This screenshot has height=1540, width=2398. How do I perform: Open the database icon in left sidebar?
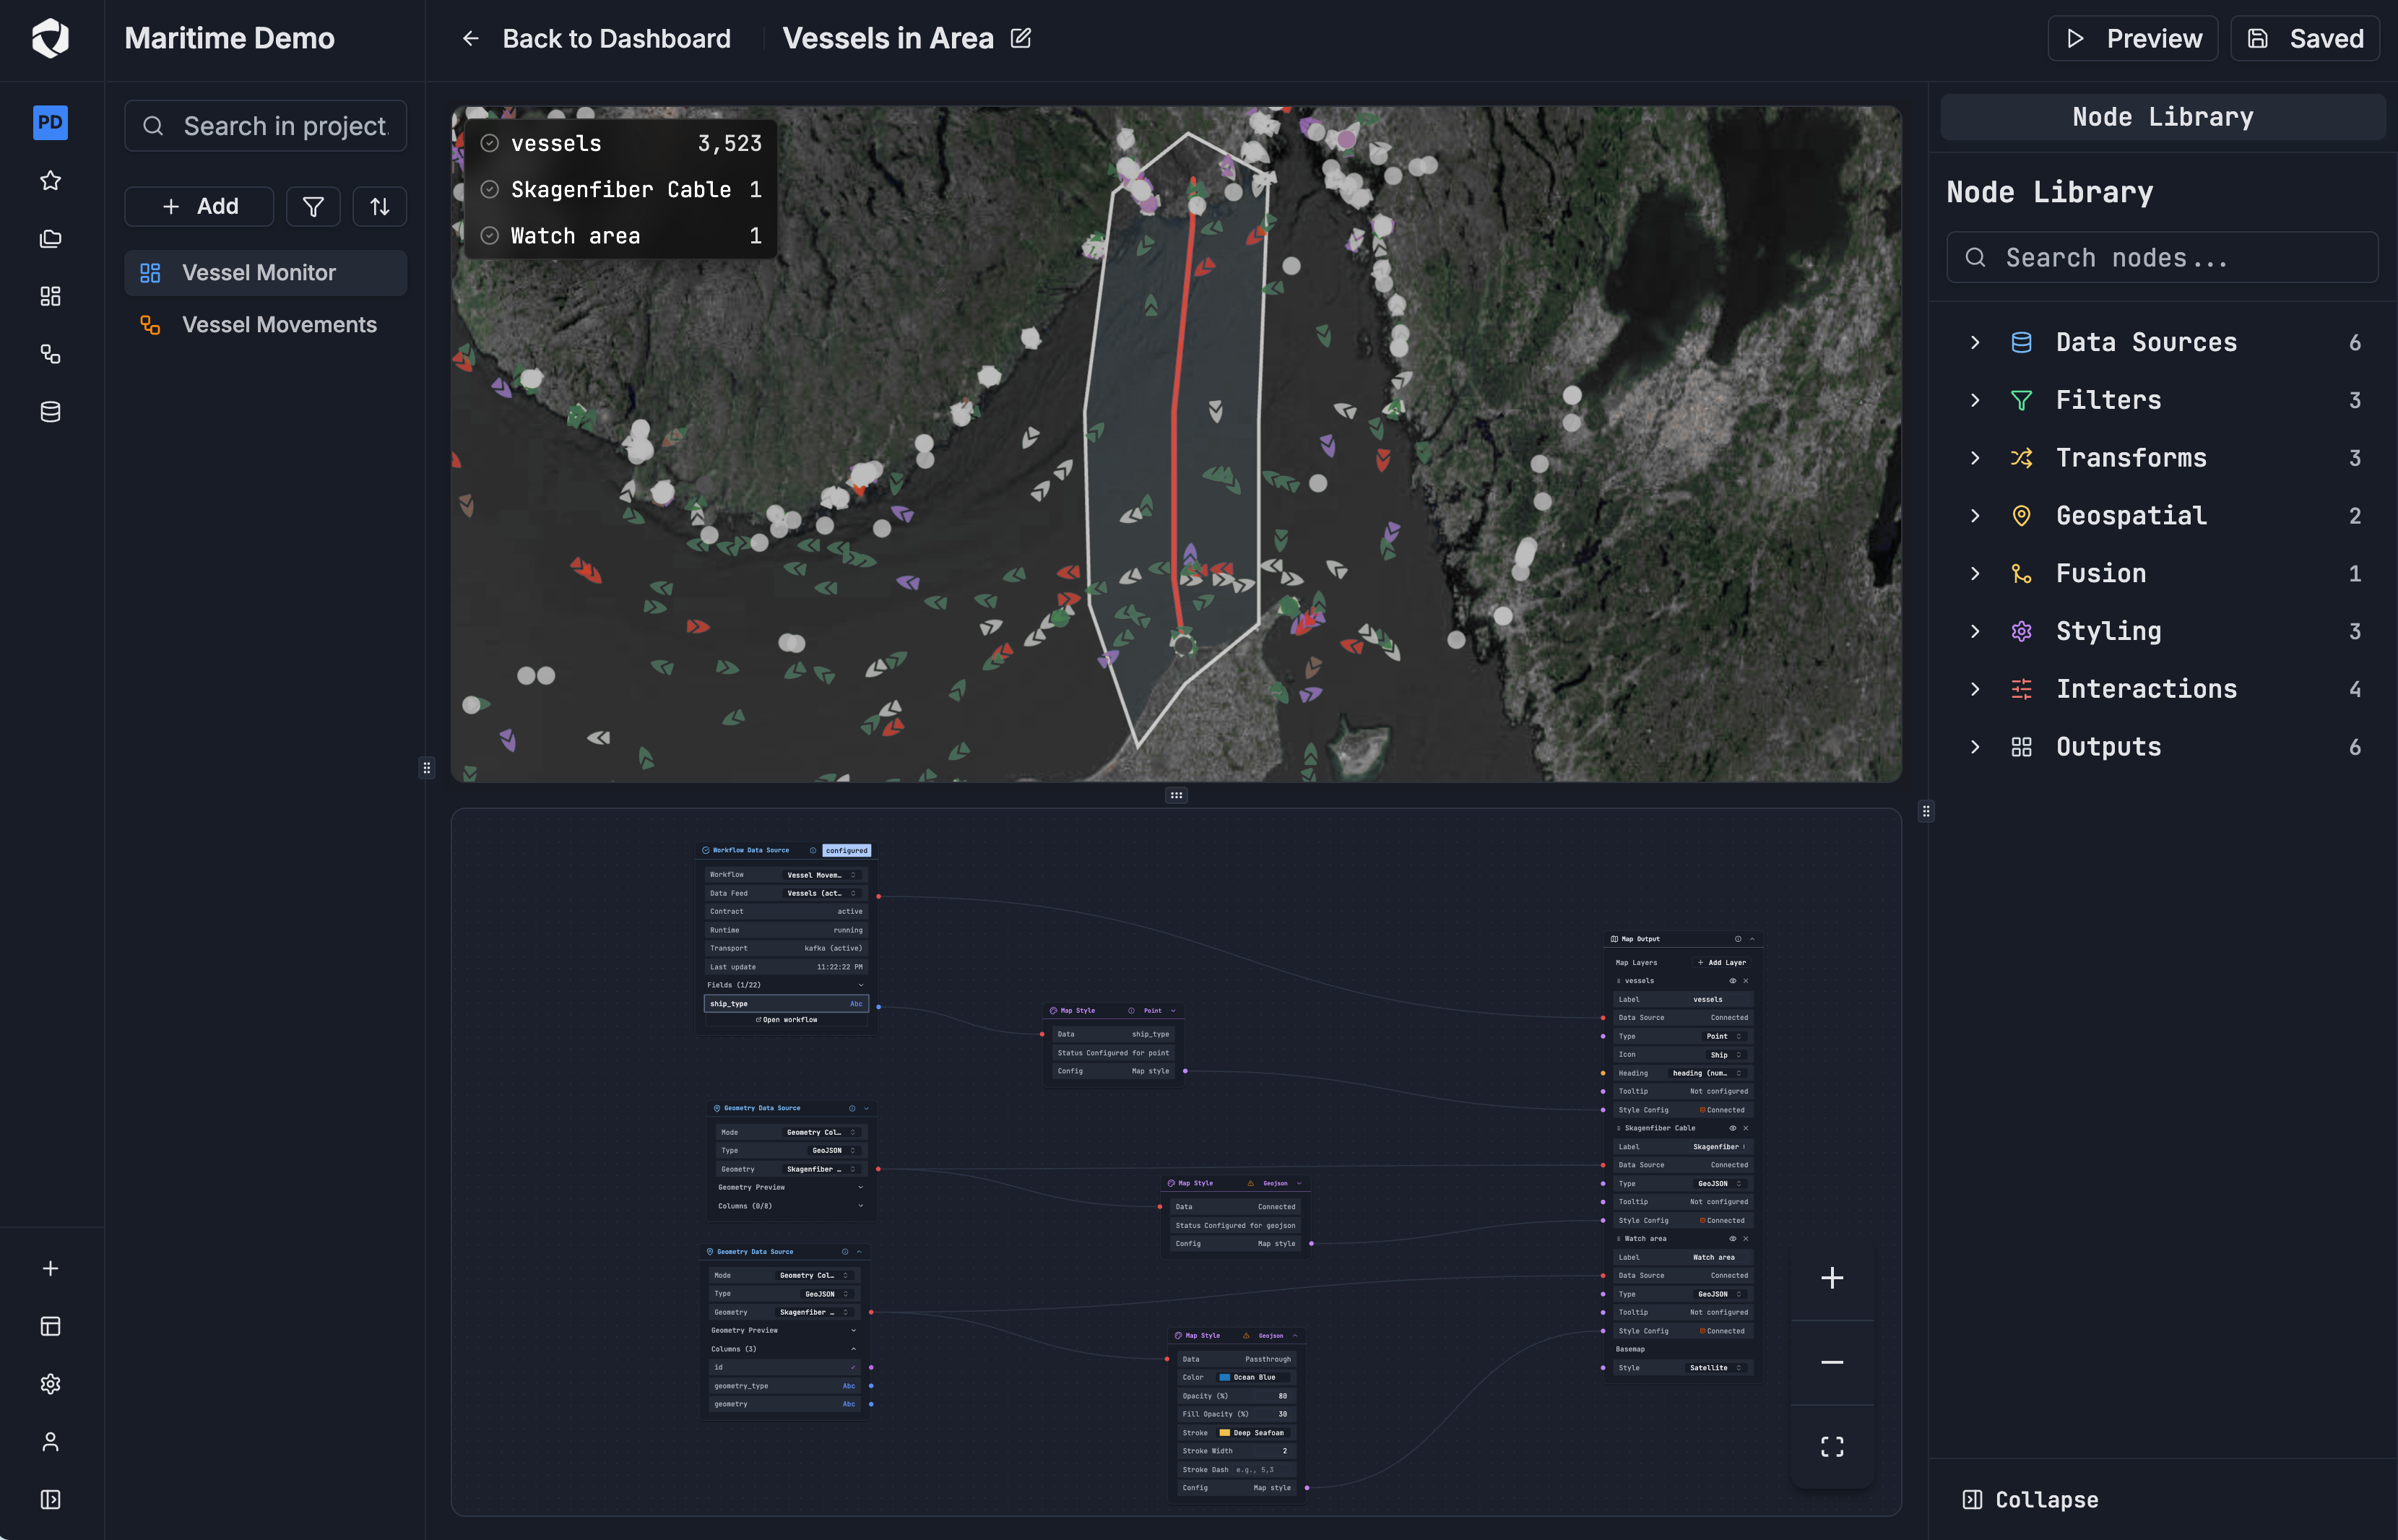click(50, 412)
